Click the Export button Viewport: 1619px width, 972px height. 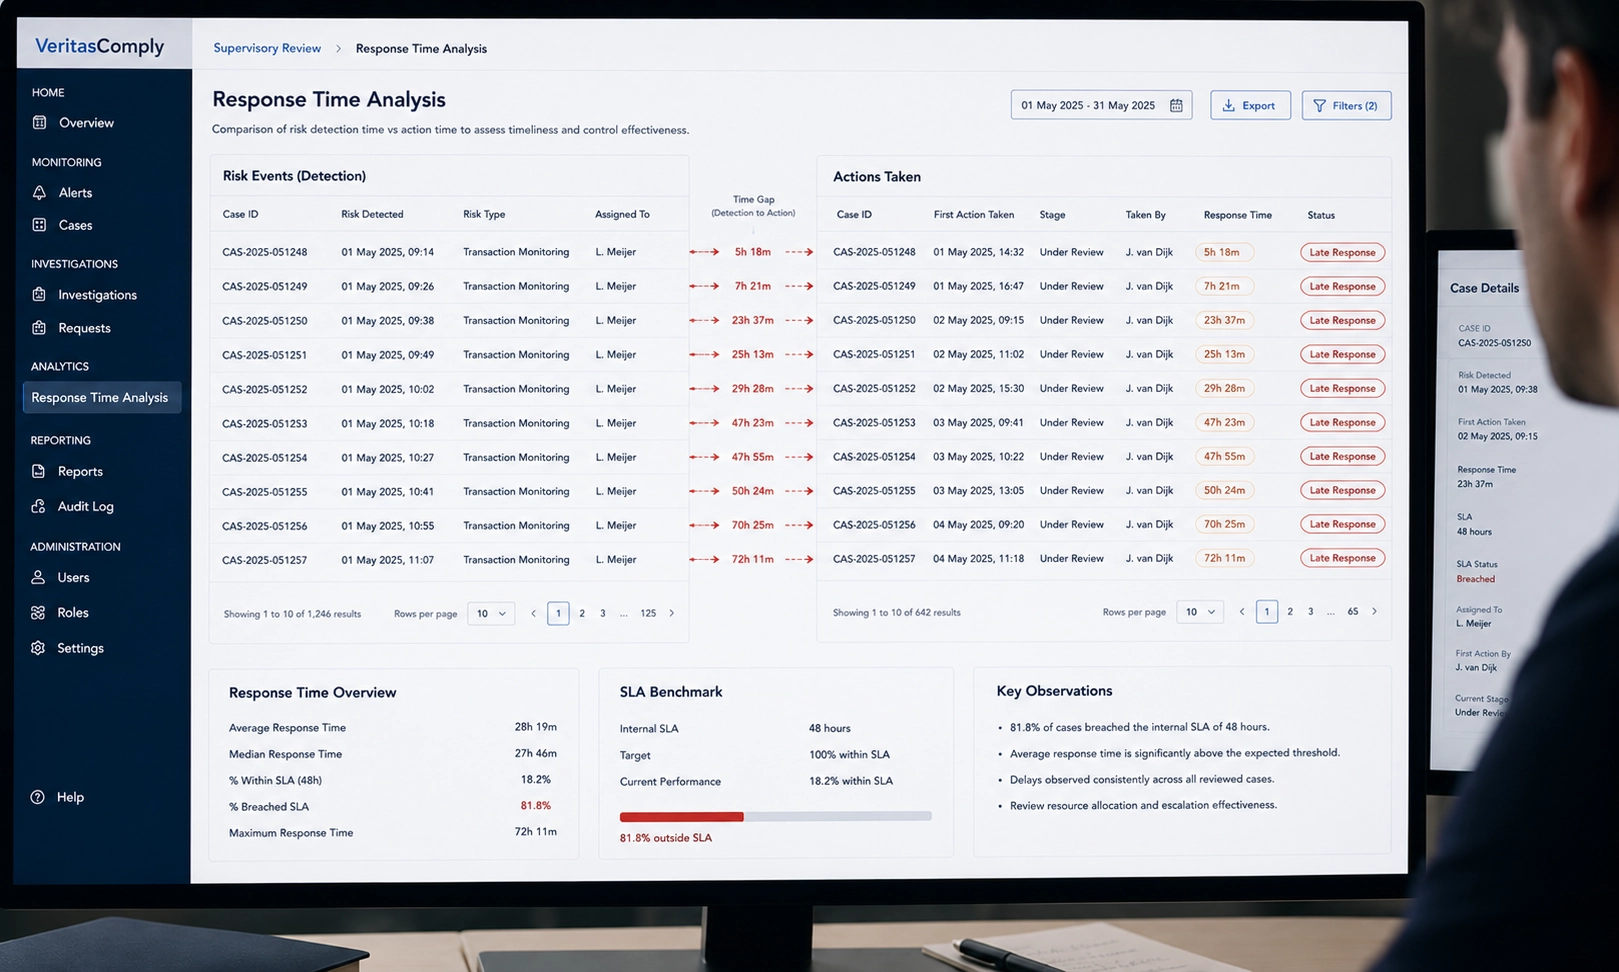click(1250, 105)
